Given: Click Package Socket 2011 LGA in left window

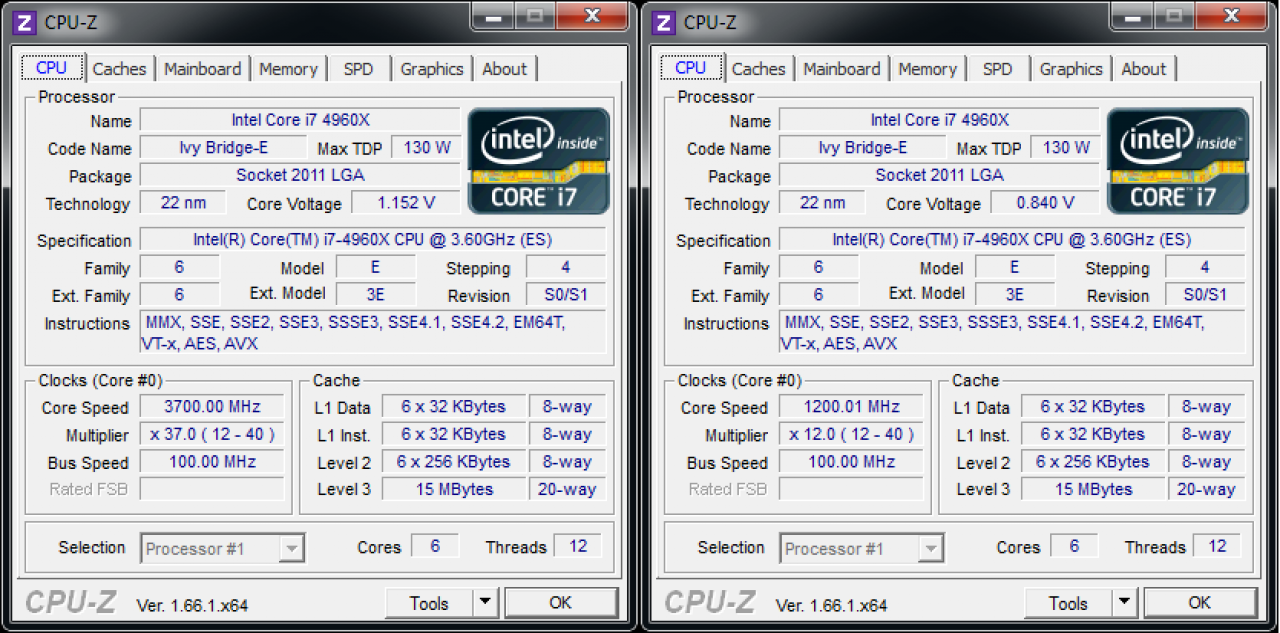Looking at the screenshot, I should click(300, 175).
